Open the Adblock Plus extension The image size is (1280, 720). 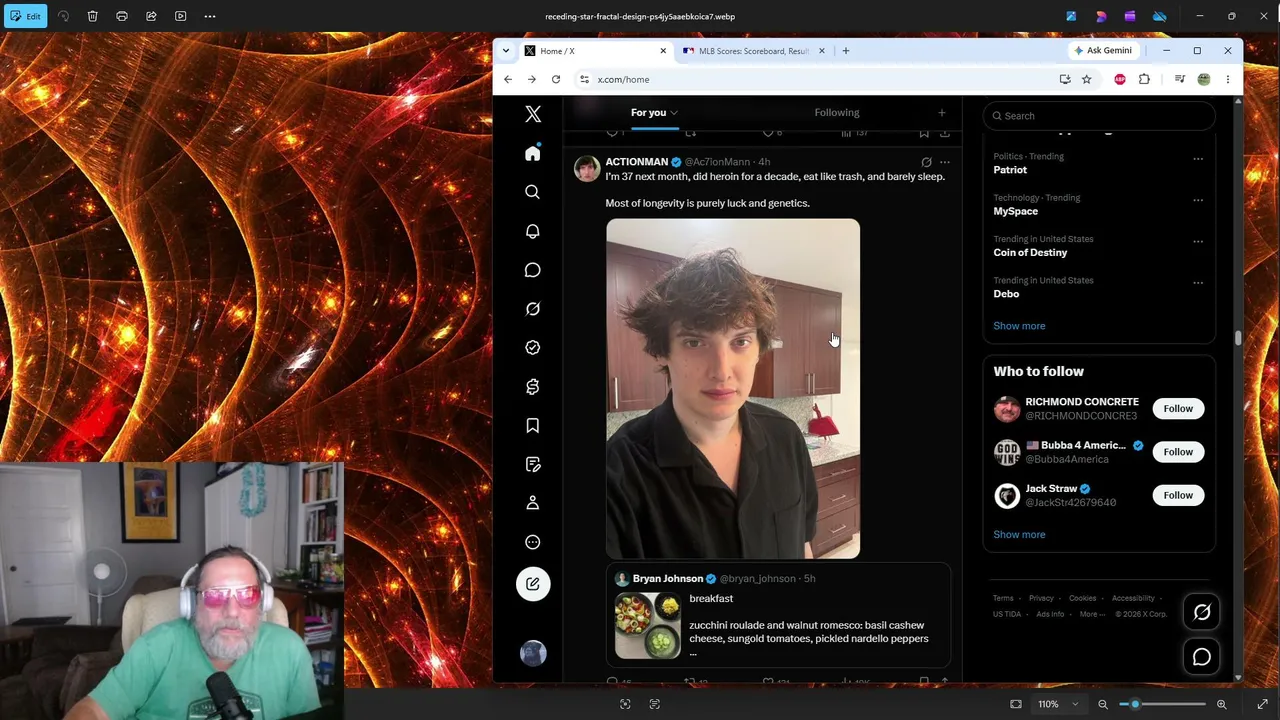(1120, 79)
